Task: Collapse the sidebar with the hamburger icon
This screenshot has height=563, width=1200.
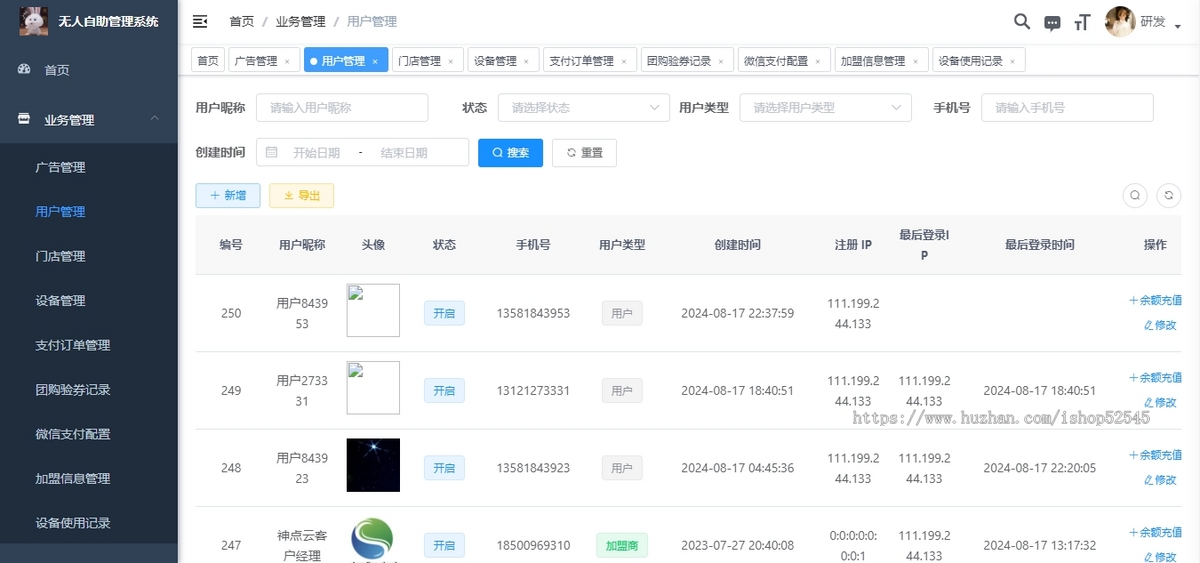Action: (x=200, y=21)
